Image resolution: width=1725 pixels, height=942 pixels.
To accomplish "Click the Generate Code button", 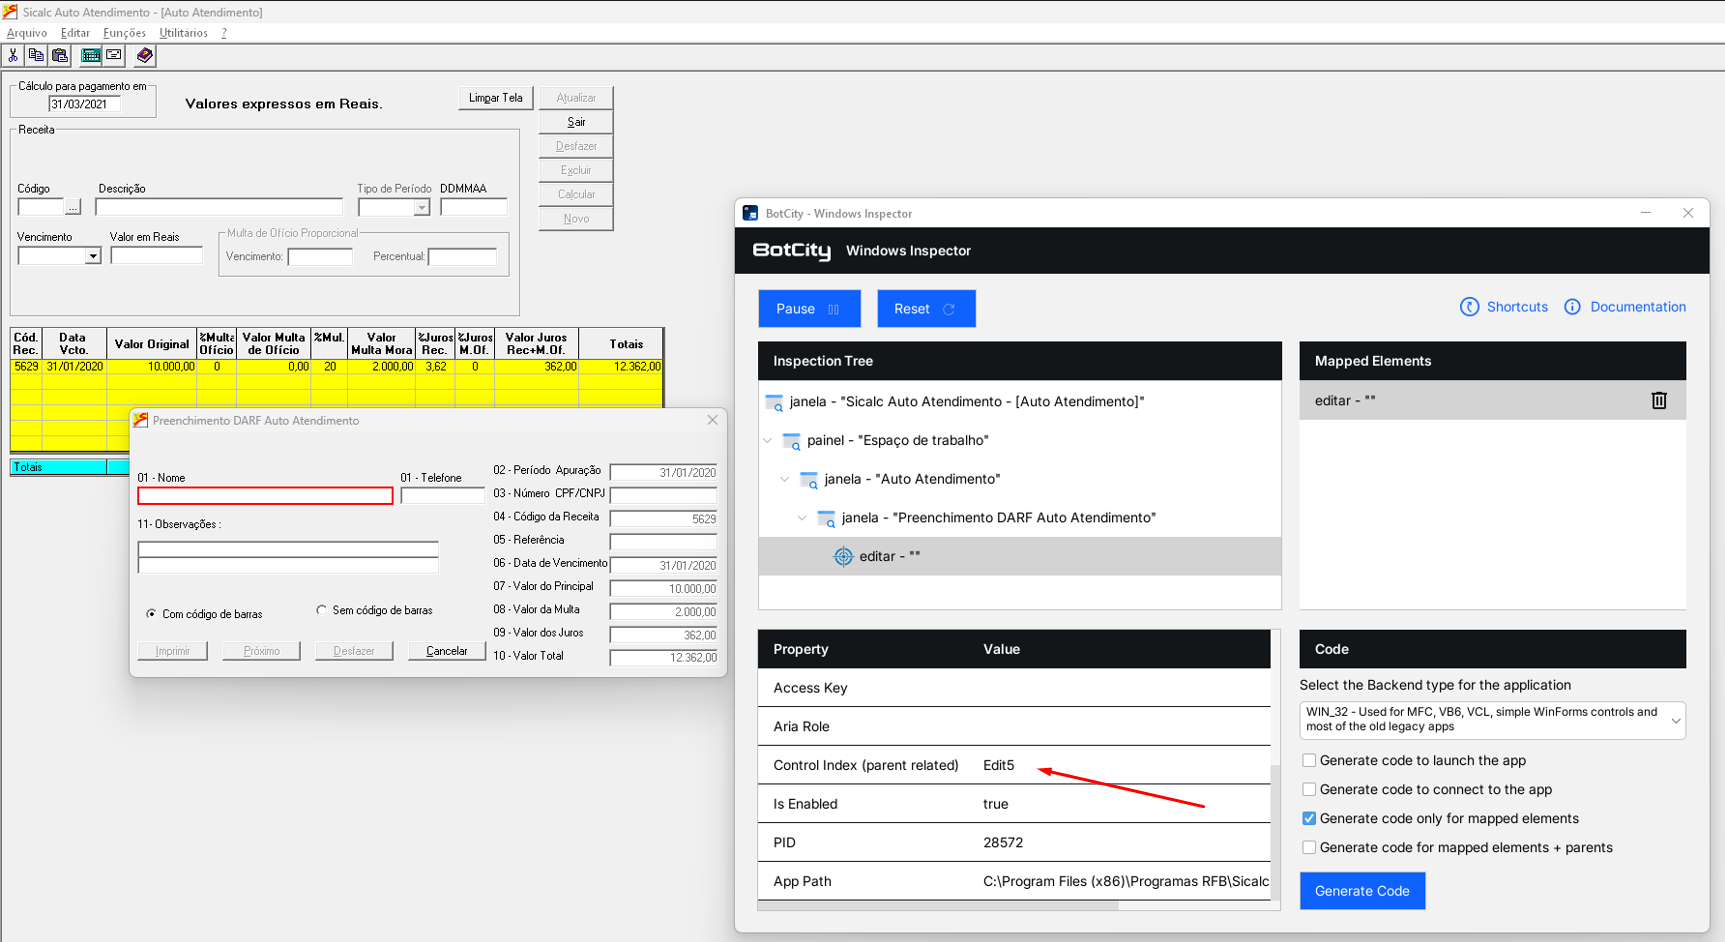I will [x=1361, y=891].
